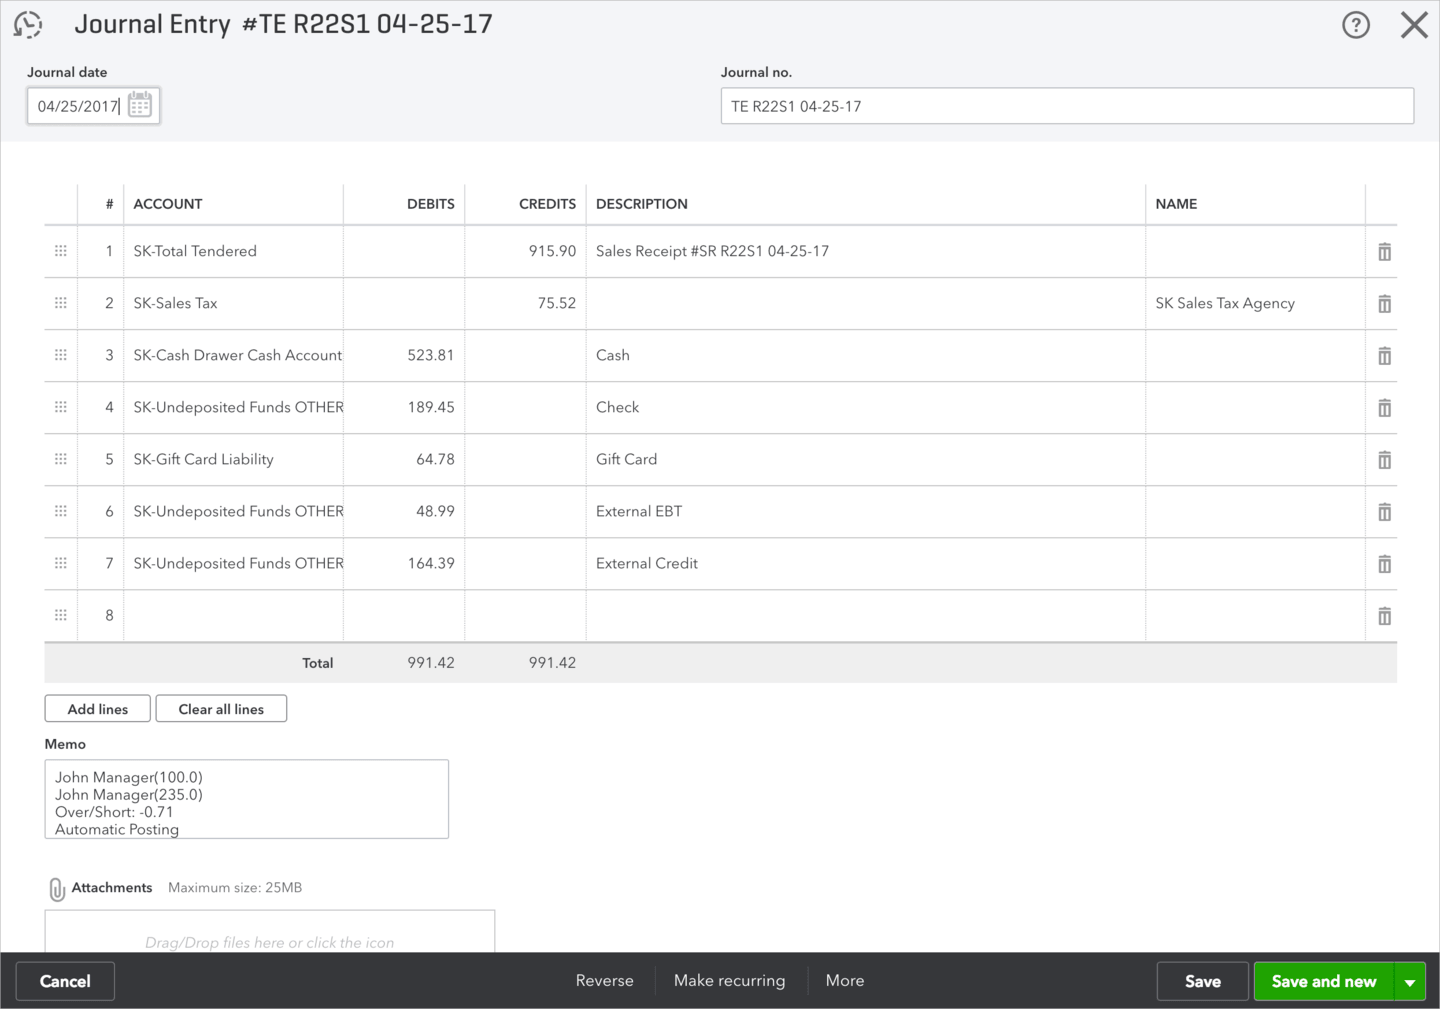Grab drag handle of line 5

tap(61, 459)
